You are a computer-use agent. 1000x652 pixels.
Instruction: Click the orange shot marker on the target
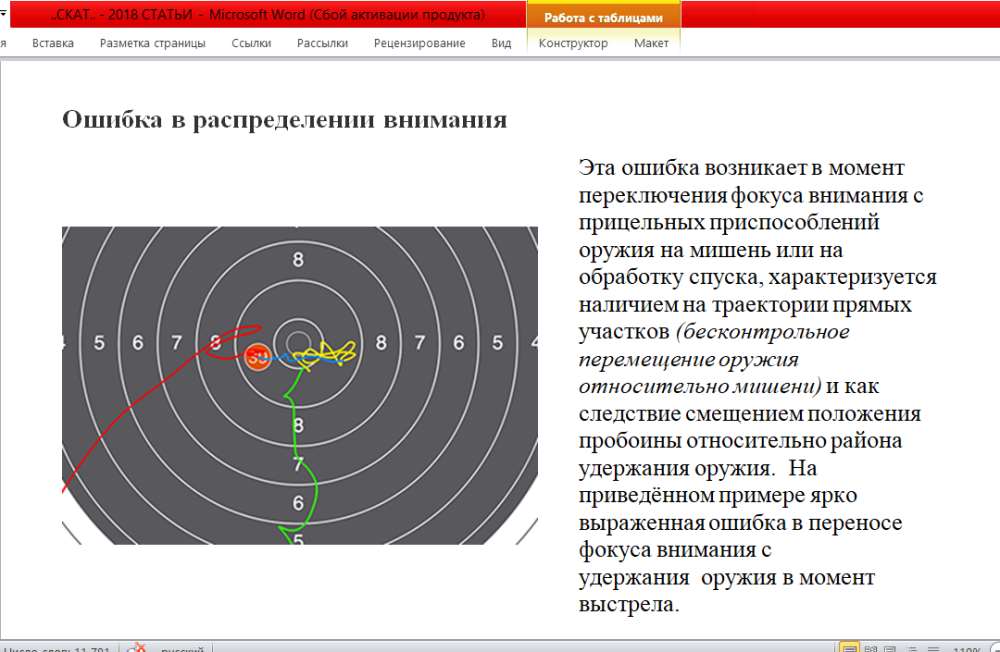tap(258, 357)
